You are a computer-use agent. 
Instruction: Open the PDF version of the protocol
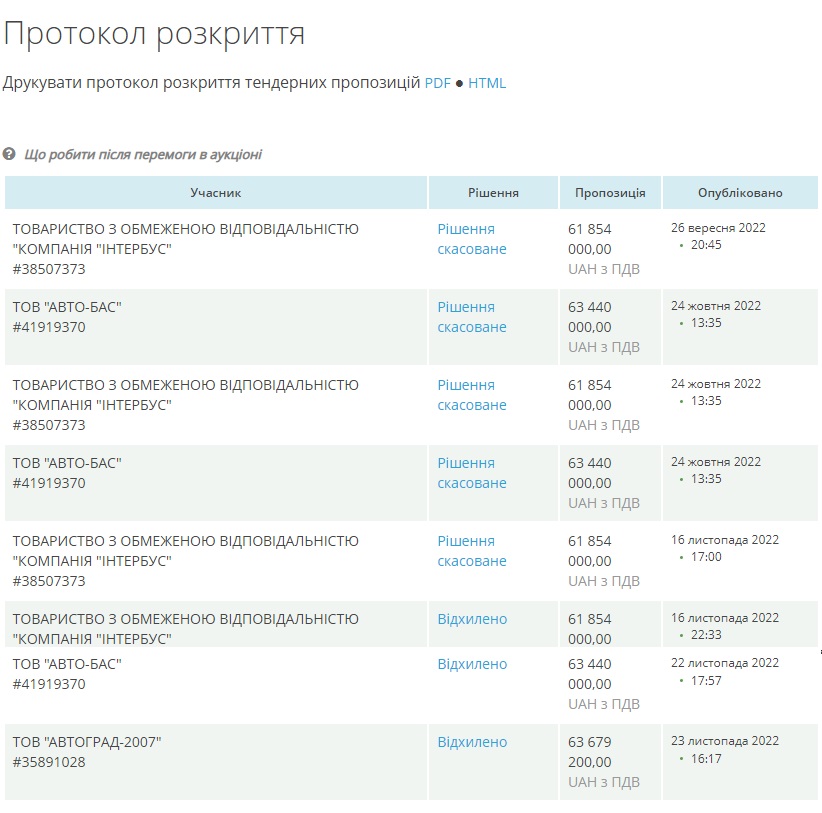(438, 83)
